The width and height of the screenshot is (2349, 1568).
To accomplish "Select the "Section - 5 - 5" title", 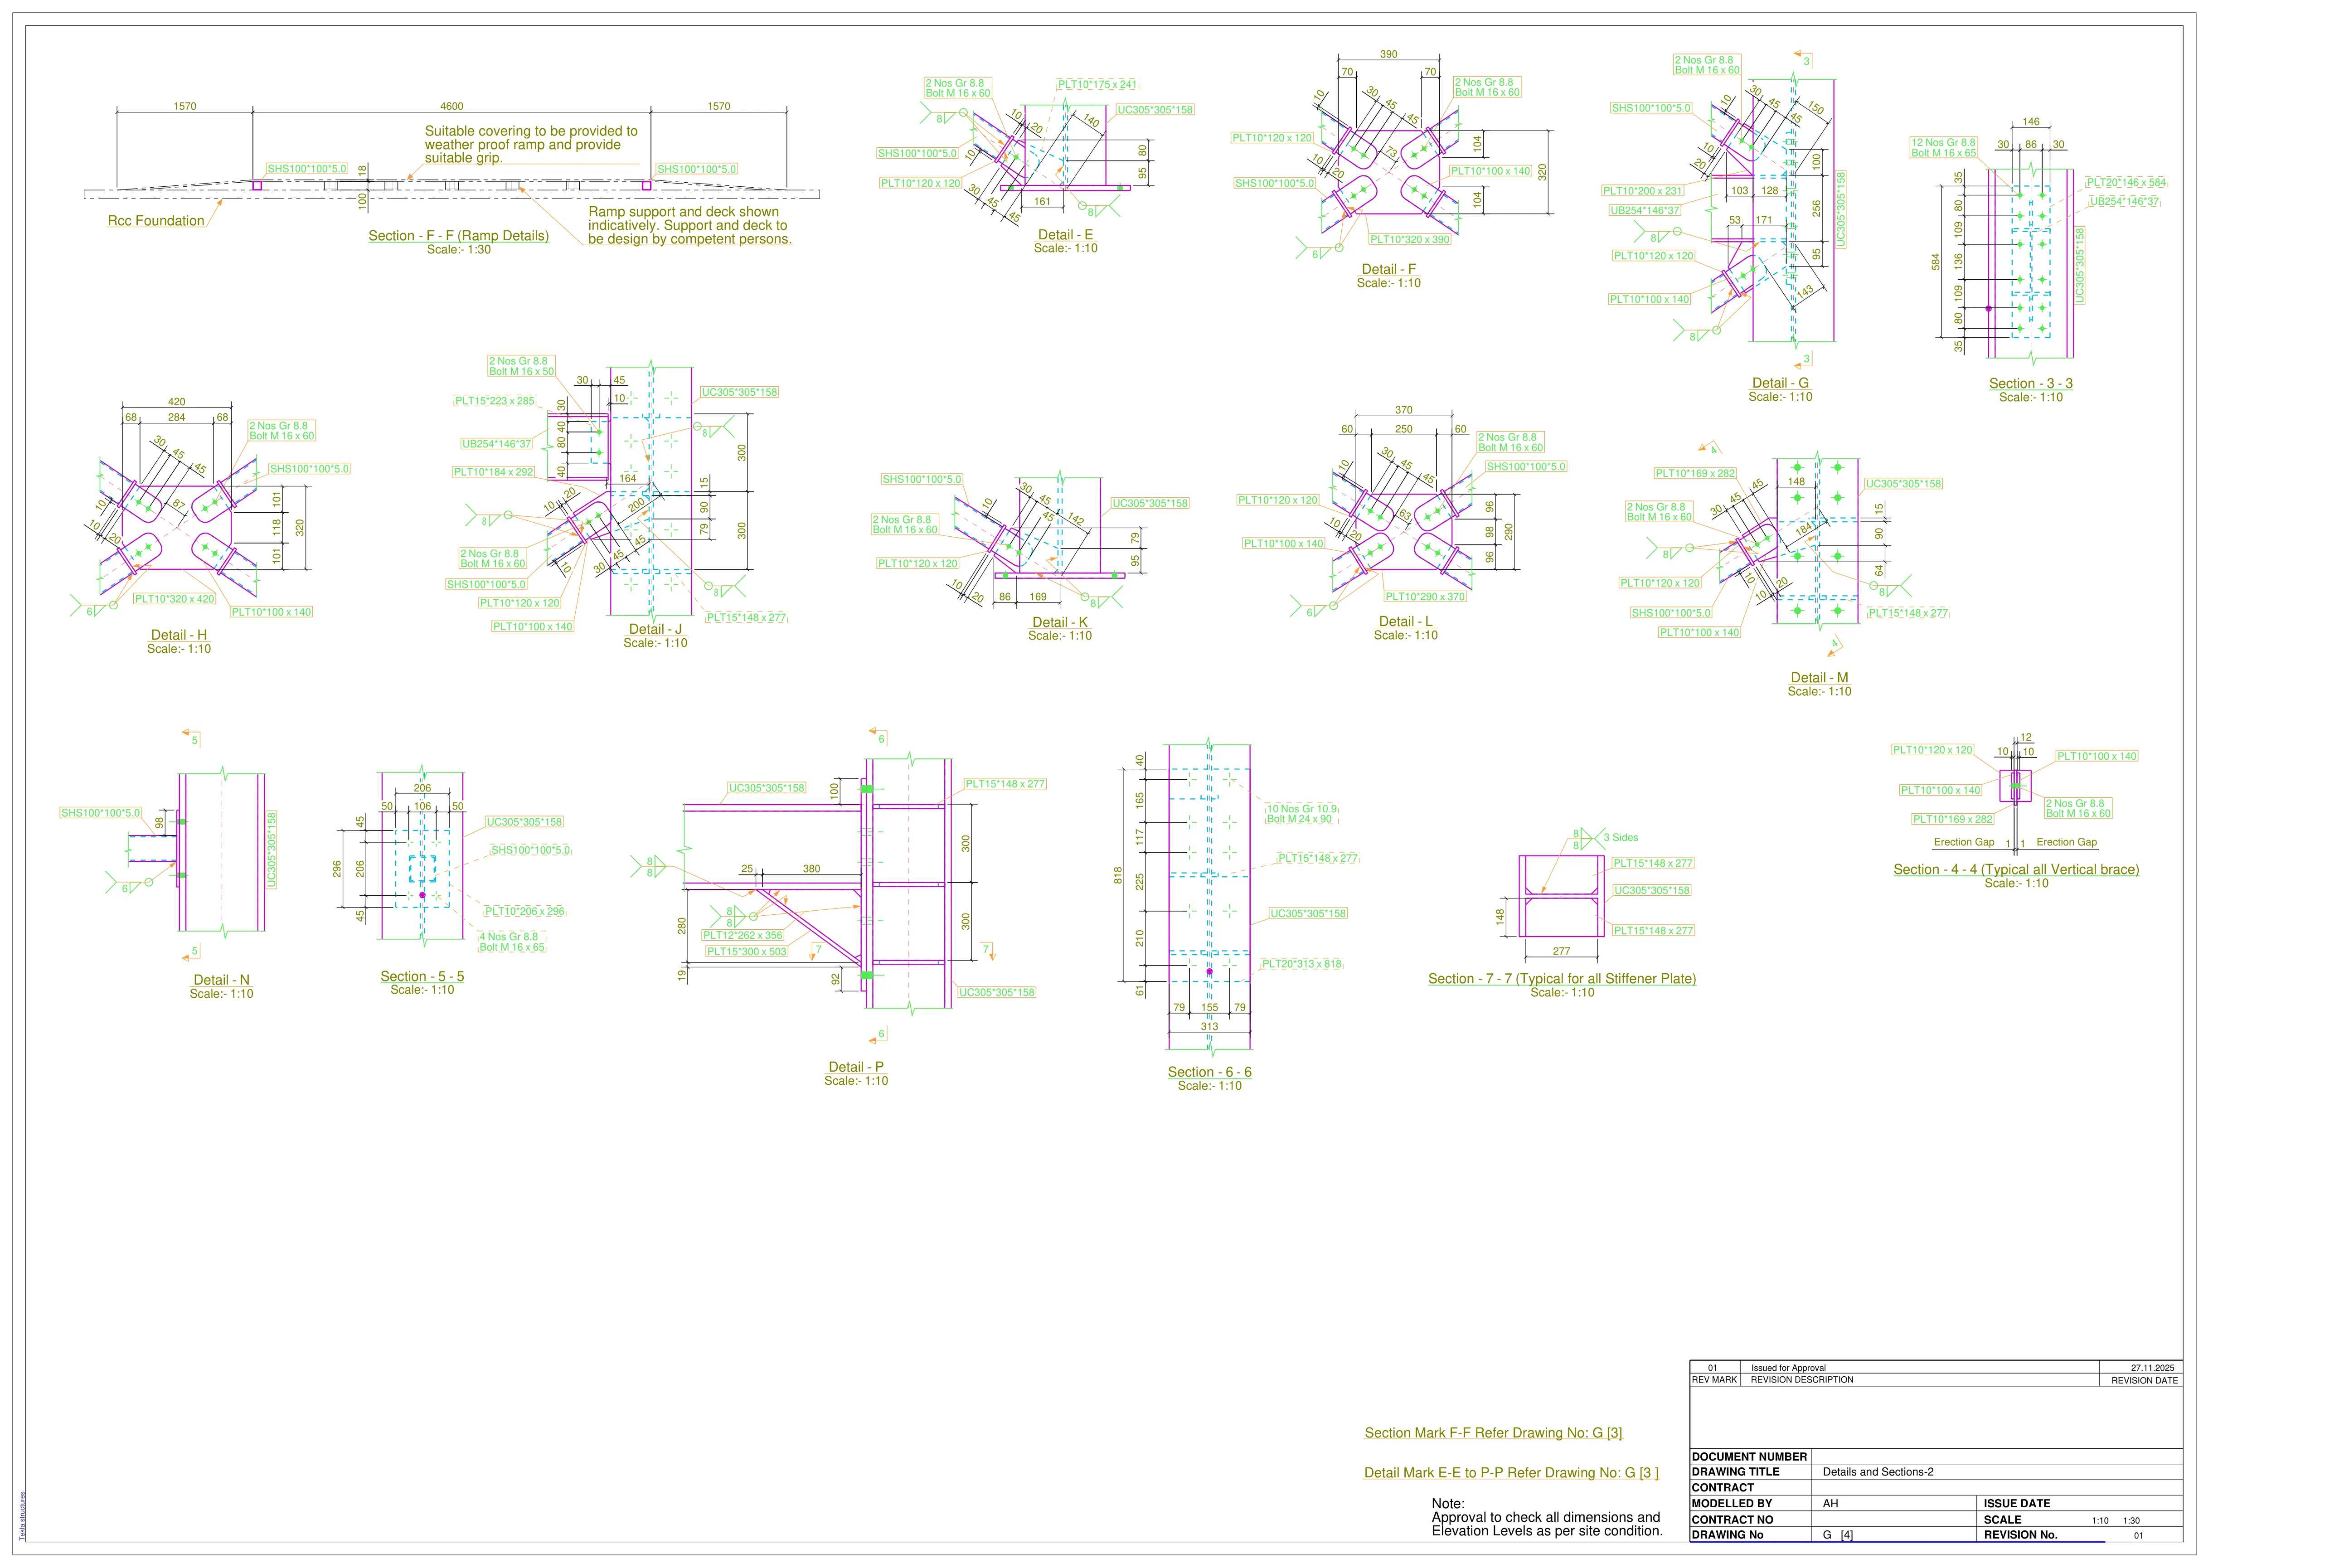I will [422, 976].
